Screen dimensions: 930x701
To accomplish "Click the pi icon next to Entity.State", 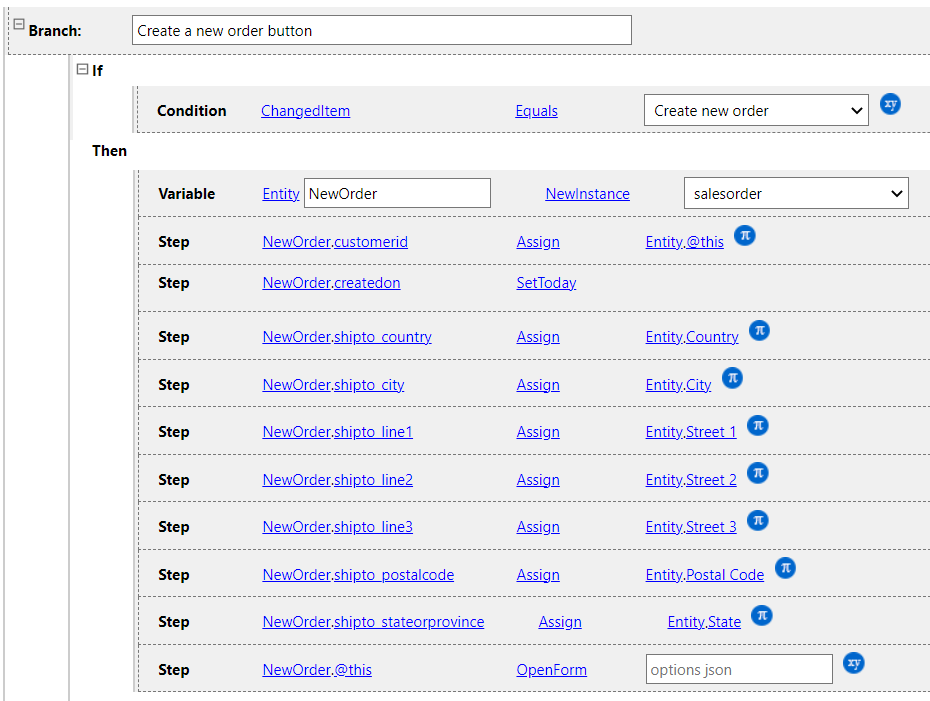I will (762, 615).
